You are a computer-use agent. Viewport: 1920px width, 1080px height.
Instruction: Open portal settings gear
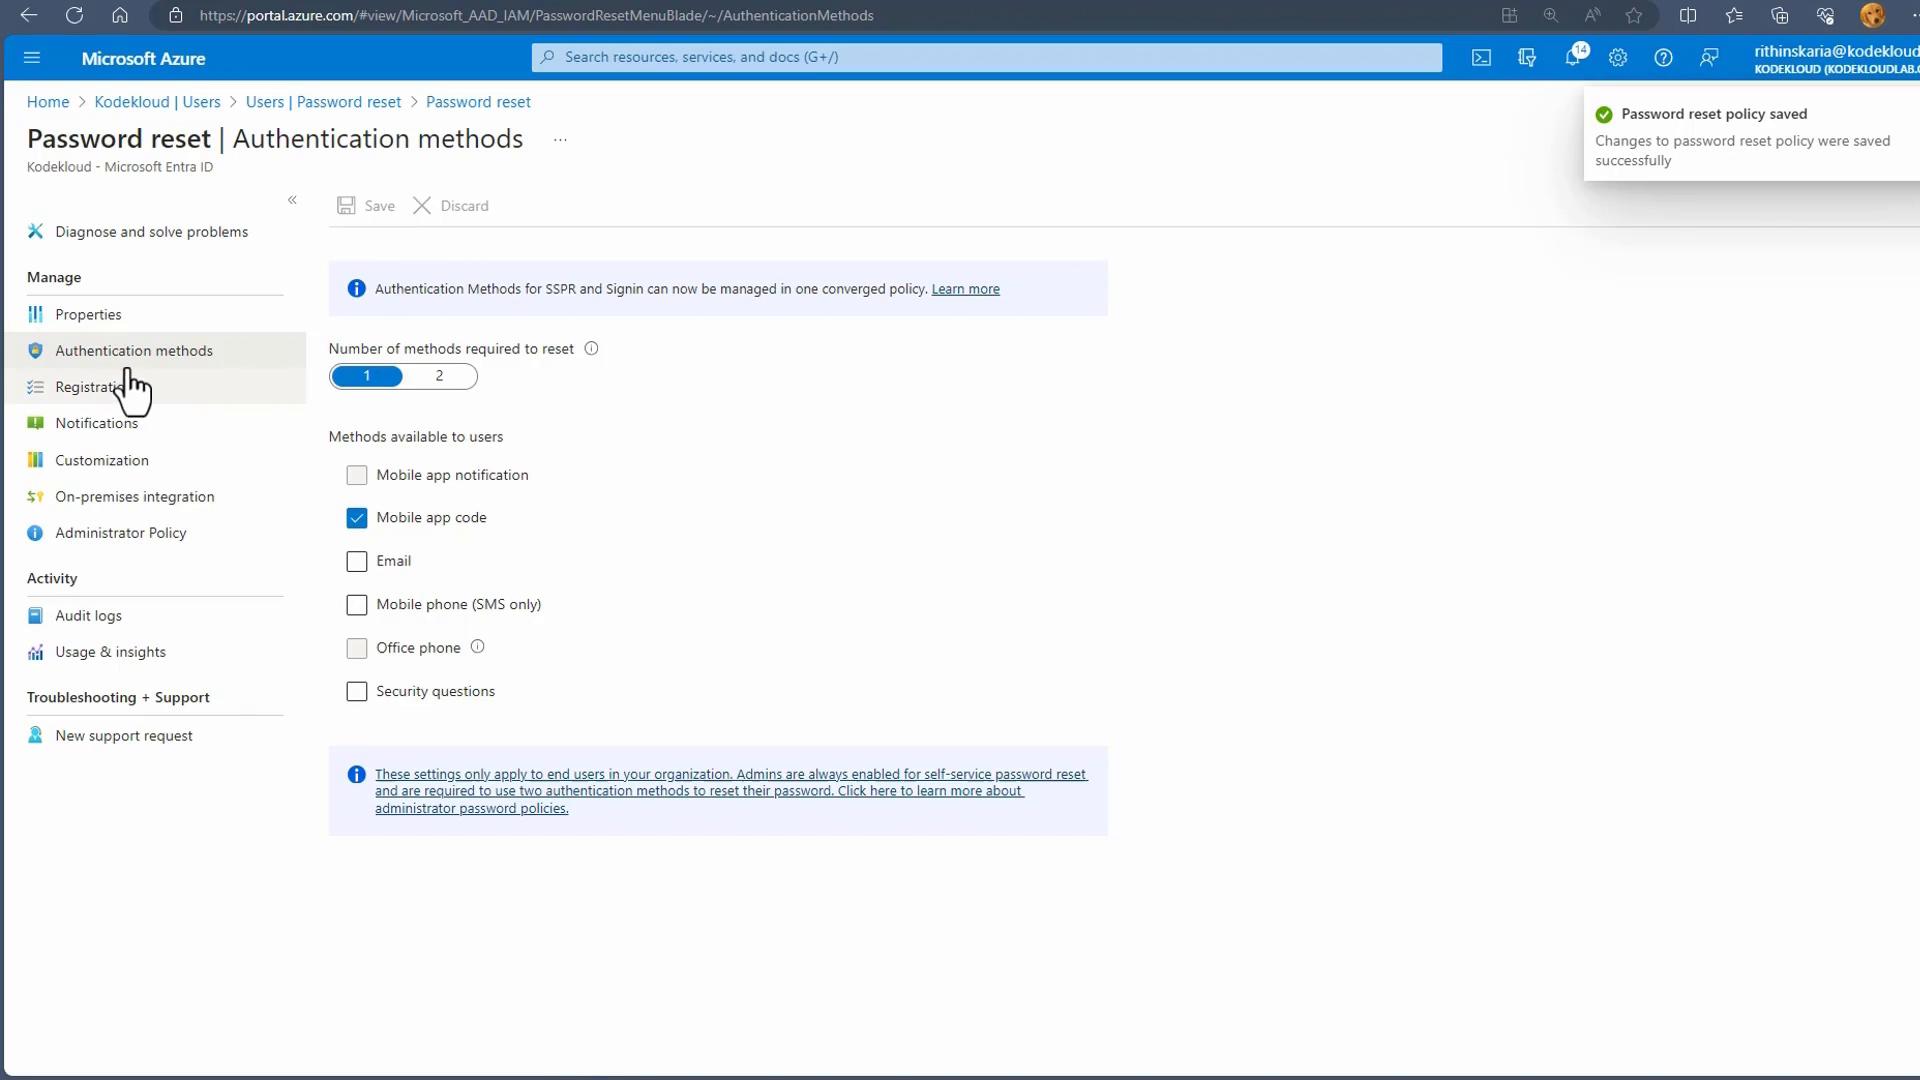[x=1618, y=58]
